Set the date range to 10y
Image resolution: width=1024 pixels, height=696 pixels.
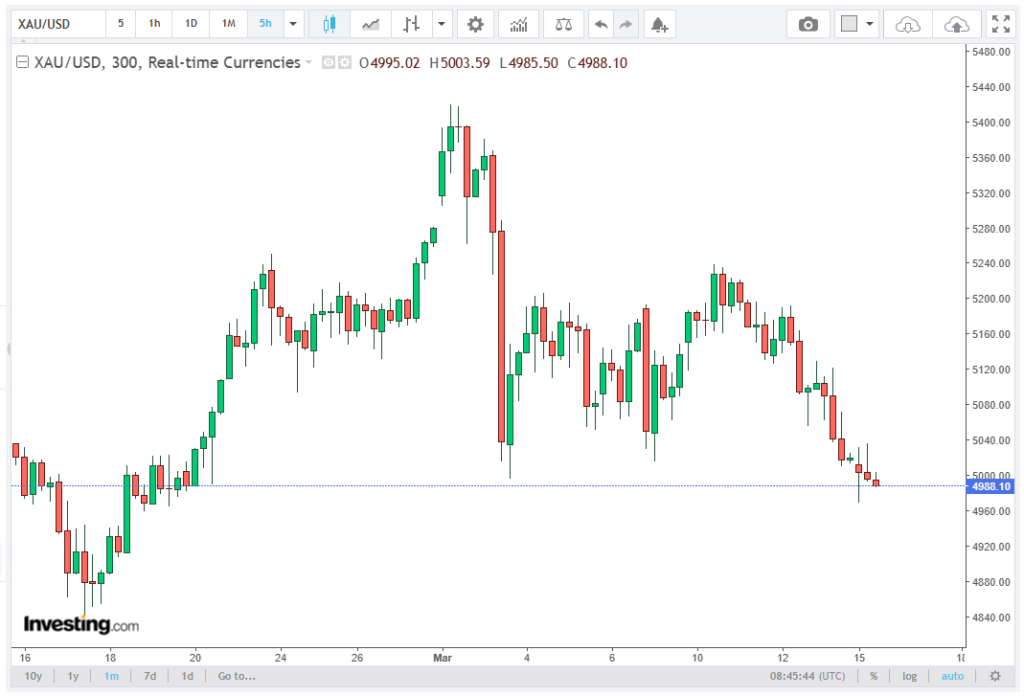click(33, 676)
